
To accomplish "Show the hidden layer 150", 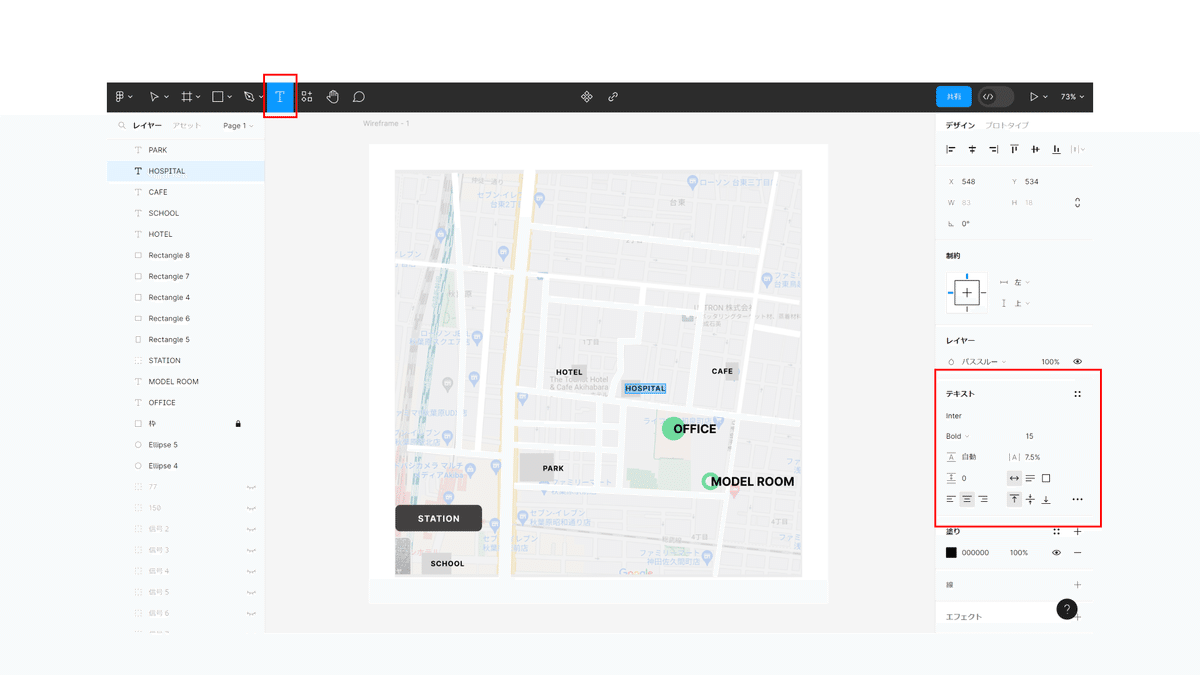I will click(252, 508).
